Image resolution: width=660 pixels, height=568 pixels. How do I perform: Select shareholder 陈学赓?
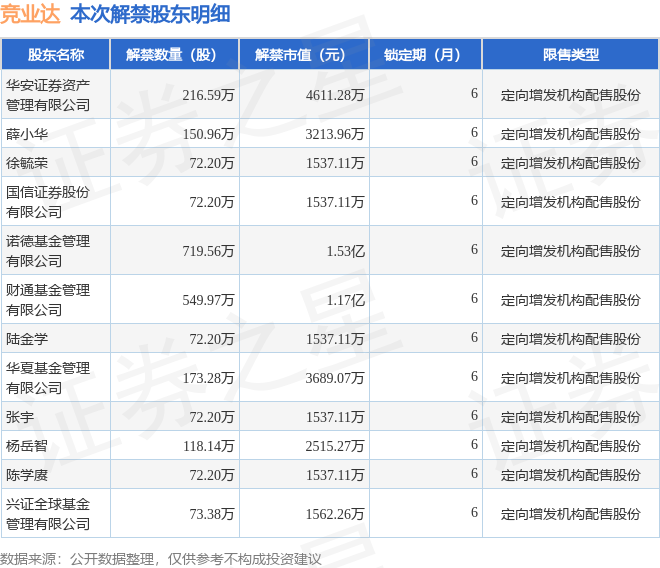[27, 475]
